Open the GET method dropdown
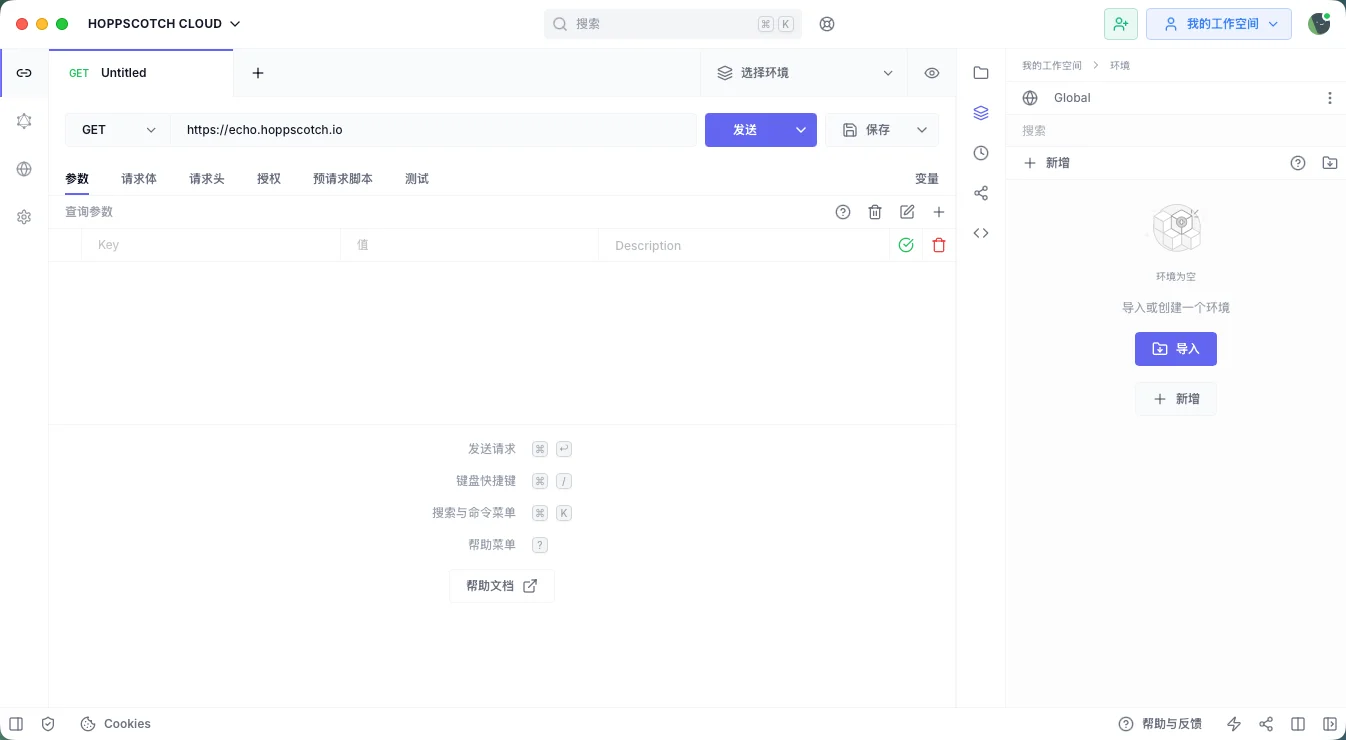The height and width of the screenshot is (740, 1346). tap(118, 130)
